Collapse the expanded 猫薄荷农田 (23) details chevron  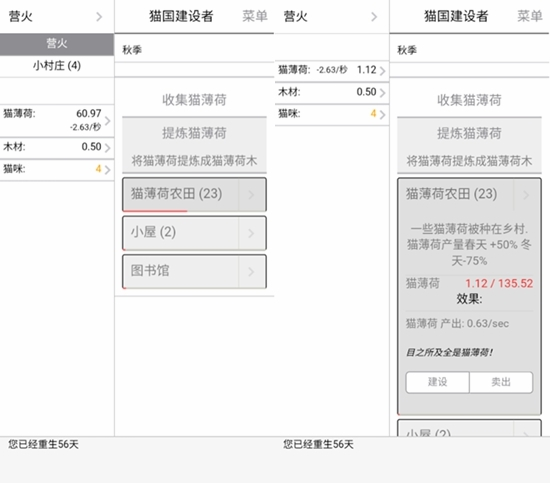pos(526,195)
